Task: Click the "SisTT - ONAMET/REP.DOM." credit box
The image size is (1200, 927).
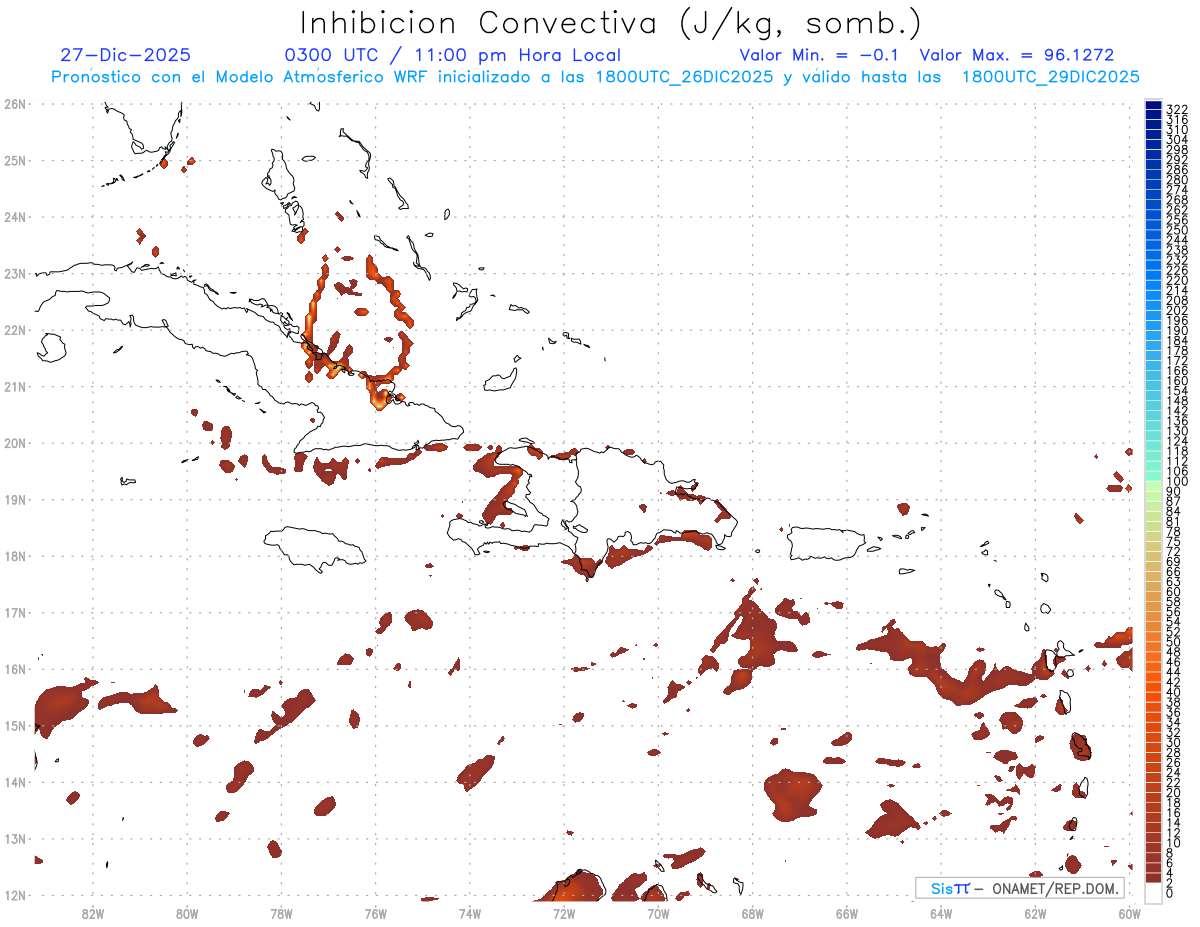Action: [x=1020, y=888]
